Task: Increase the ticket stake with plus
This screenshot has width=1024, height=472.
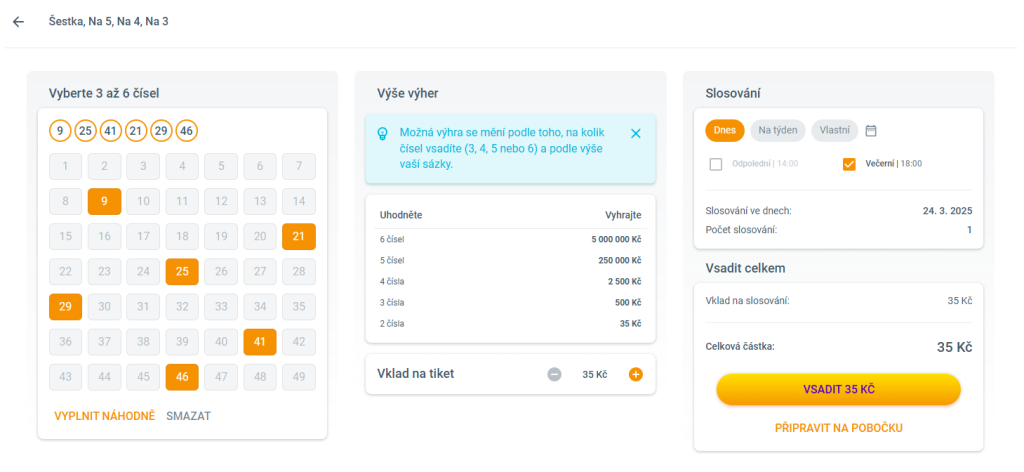Action: point(635,374)
